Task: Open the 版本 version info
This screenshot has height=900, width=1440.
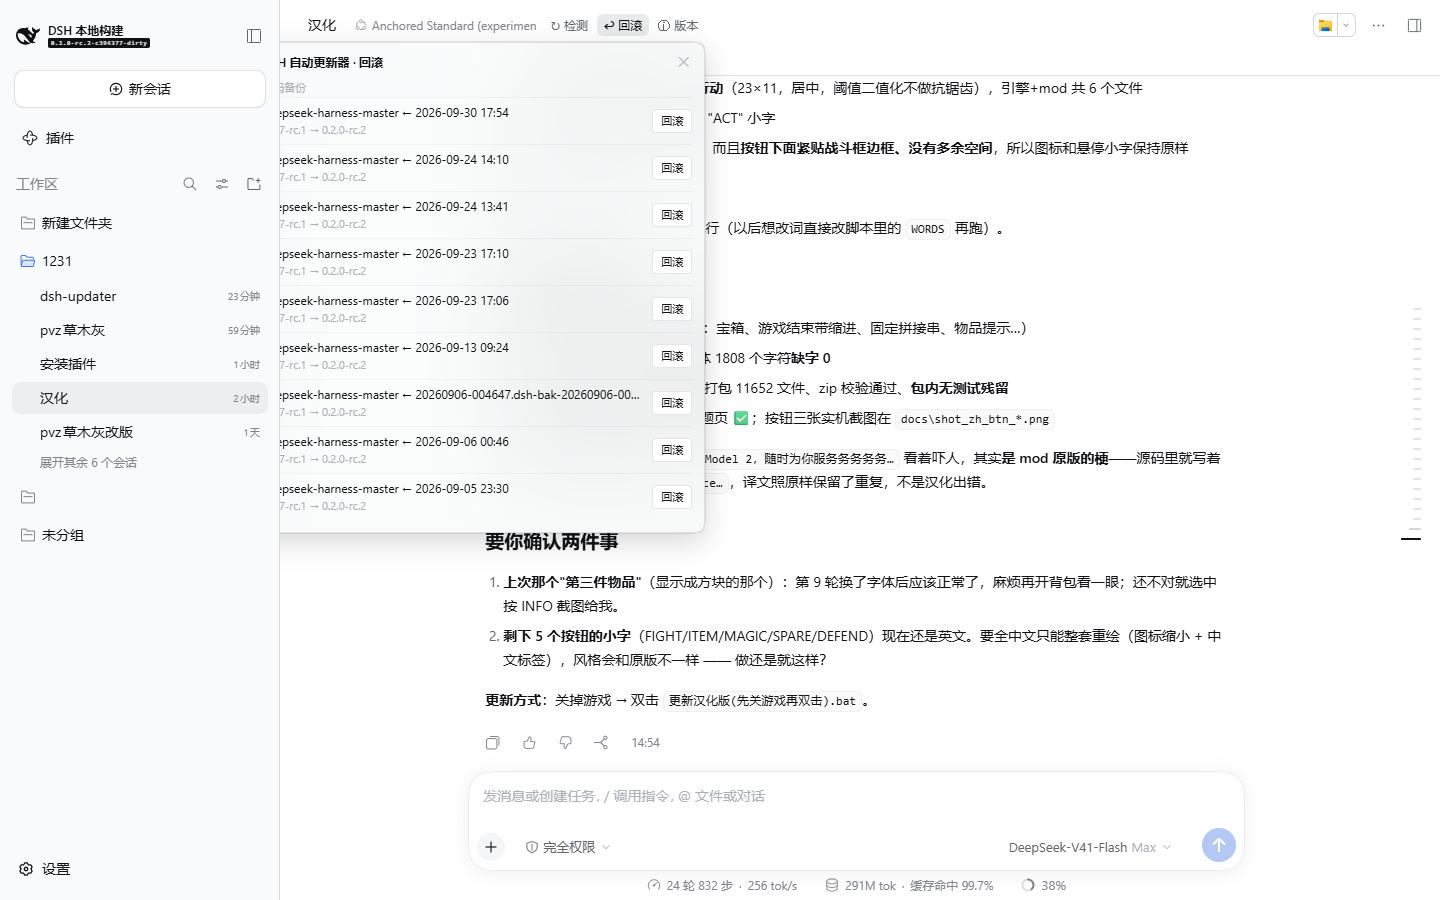Action: (x=678, y=26)
